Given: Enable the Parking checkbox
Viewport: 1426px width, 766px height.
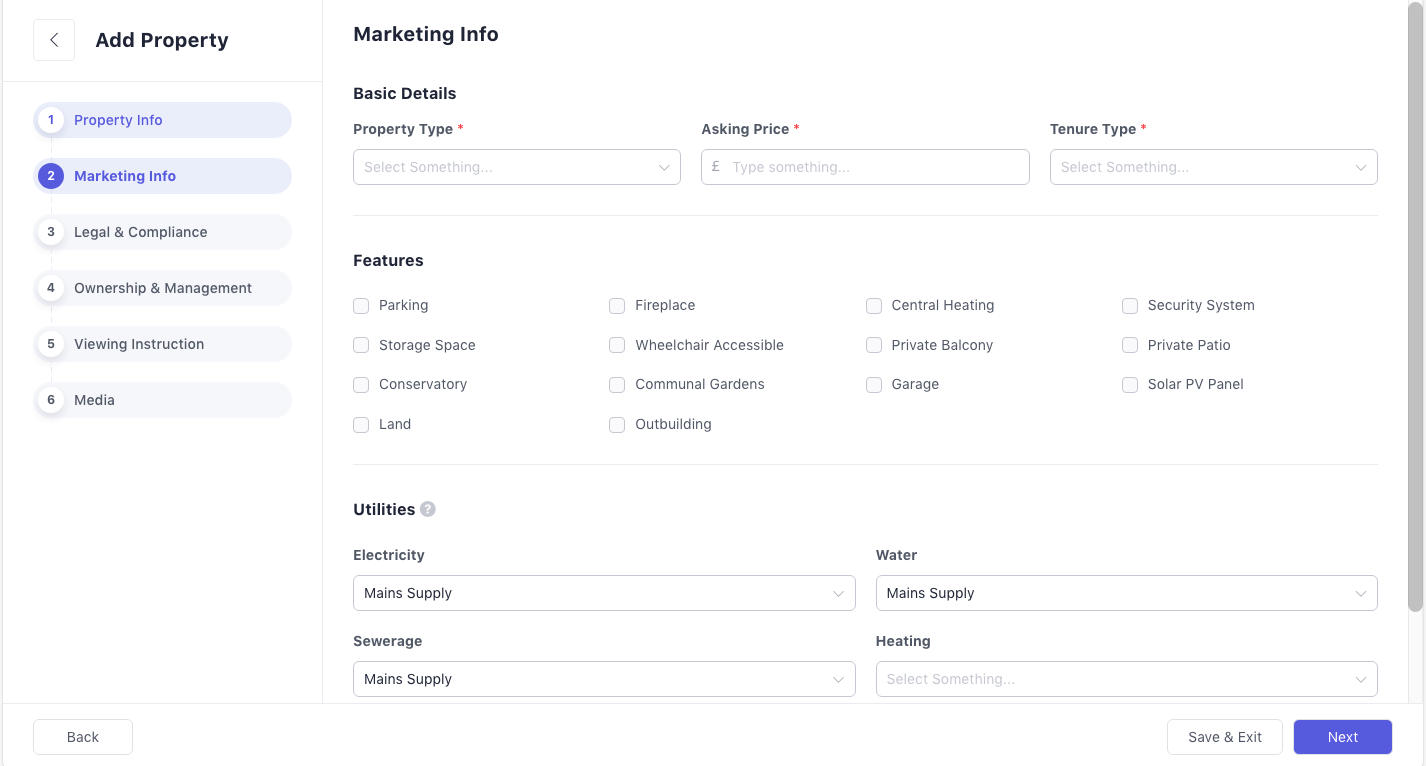Looking at the screenshot, I should coord(361,306).
